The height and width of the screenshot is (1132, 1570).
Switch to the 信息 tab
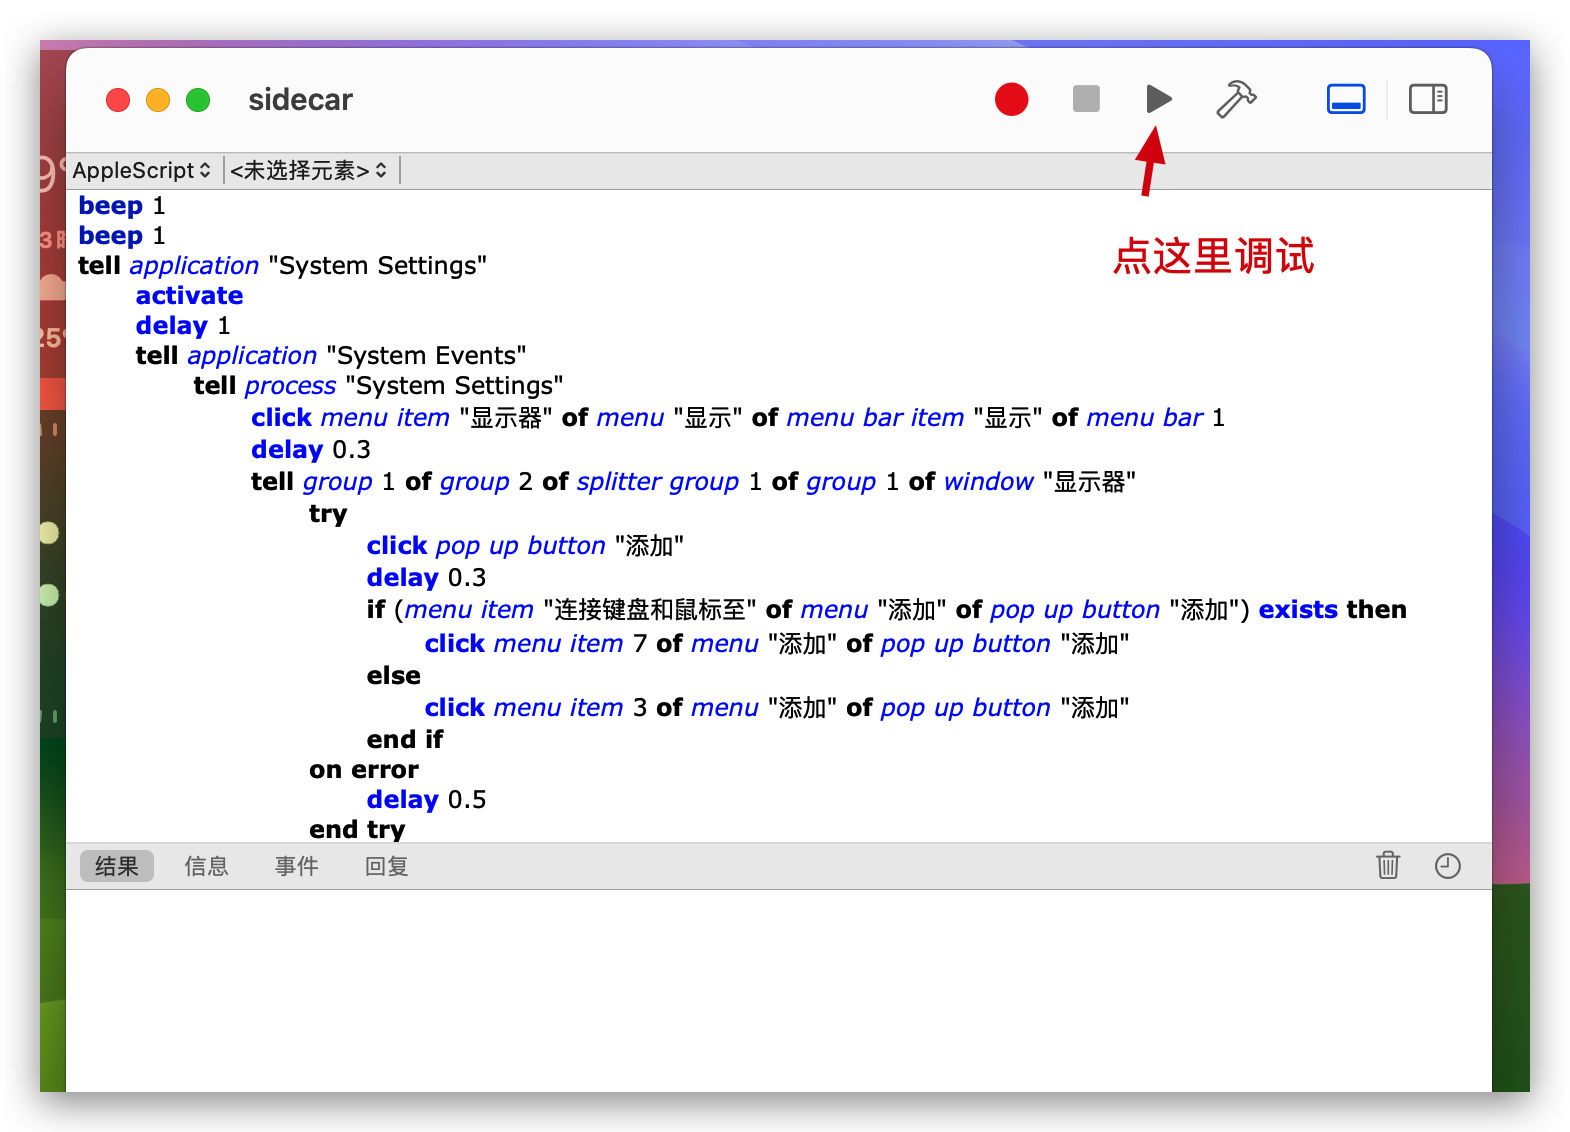207,866
